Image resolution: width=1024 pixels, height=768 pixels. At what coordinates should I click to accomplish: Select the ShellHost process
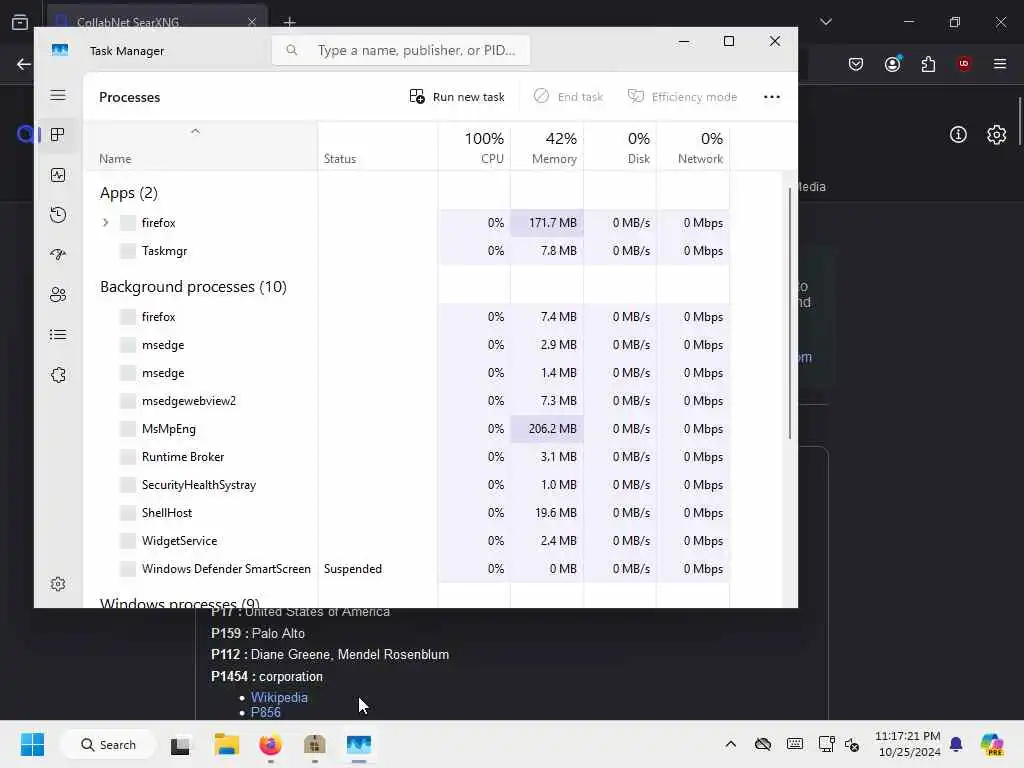click(408, 513)
